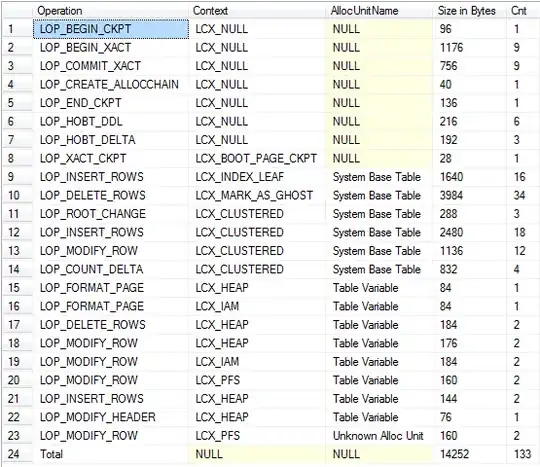This screenshot has width=540, height=467.
Task: Select the LOP_ROOT_CHANGE cell
Action: point(111,214)
